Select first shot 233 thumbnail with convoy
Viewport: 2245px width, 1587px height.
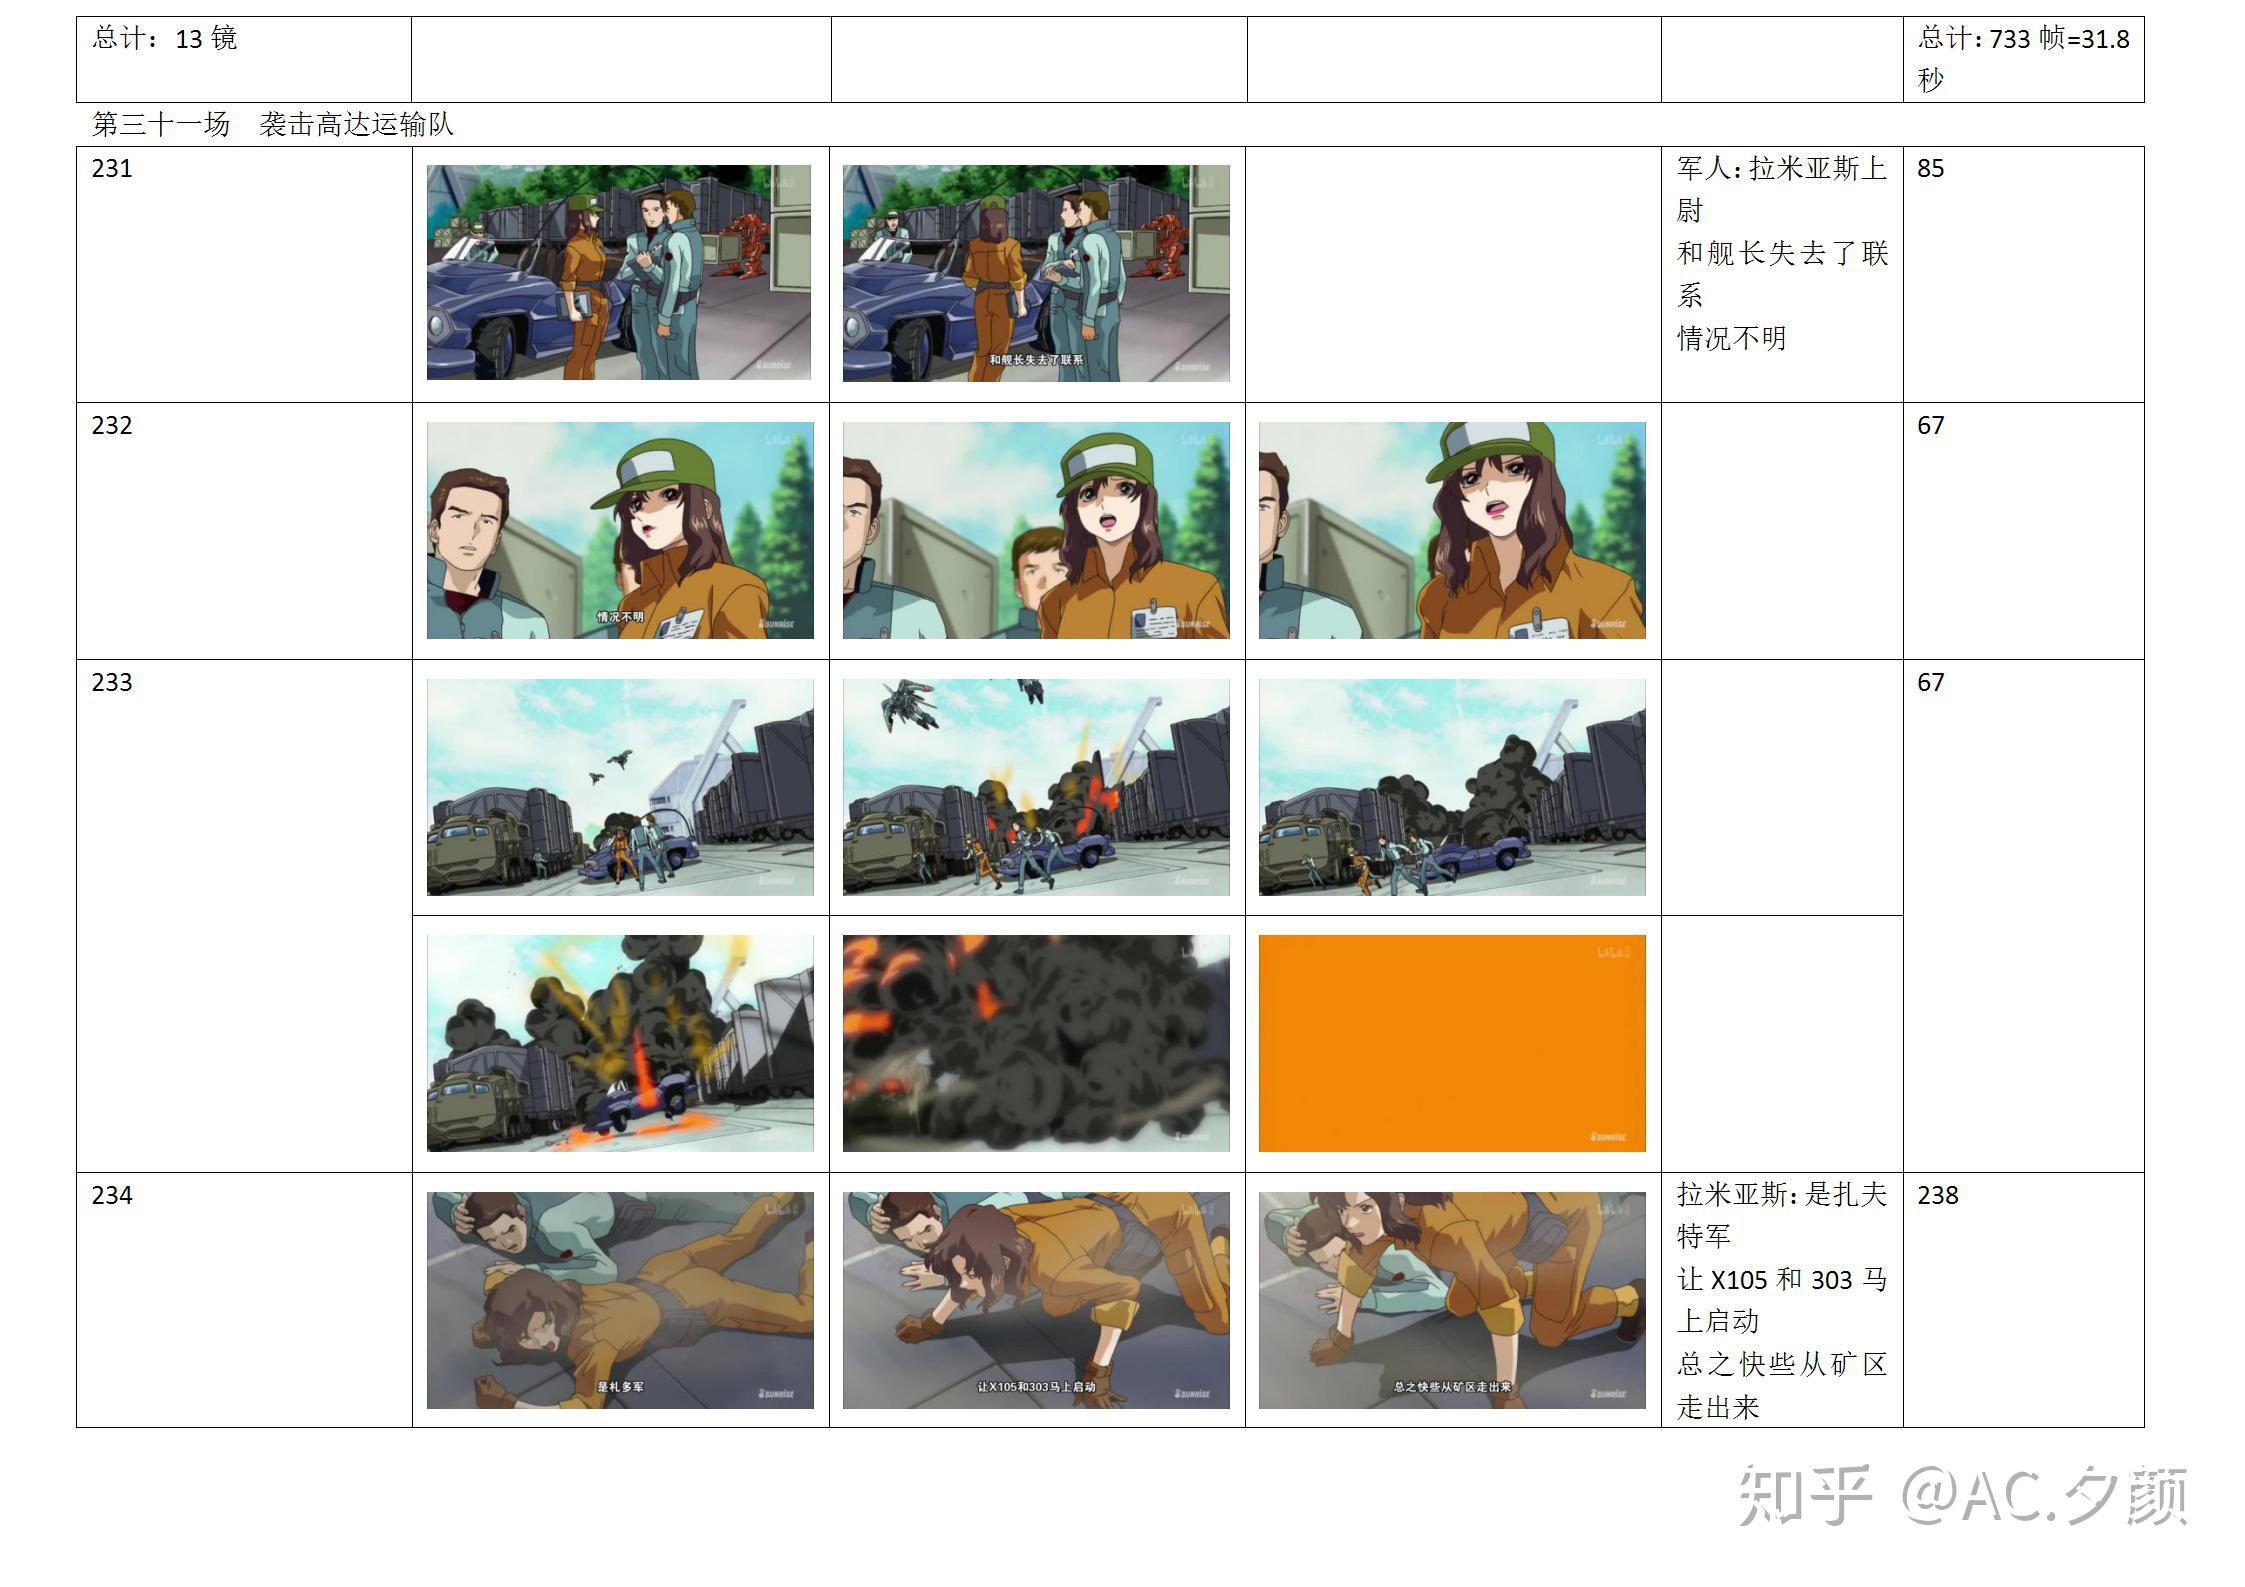(620, 787)
